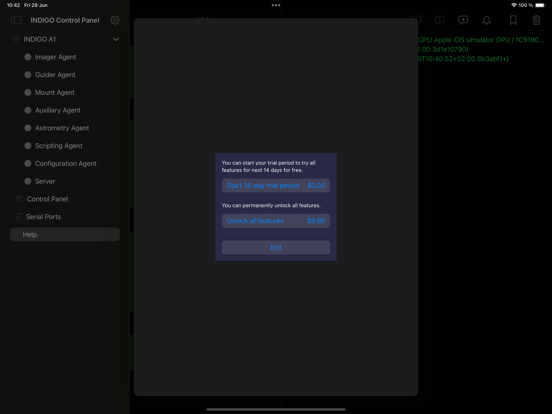Image resolution: width=552 pixels, height=414 pixels.
Task: Tap the three-dot multitasking indicator at top
Action: pos(276,5)
